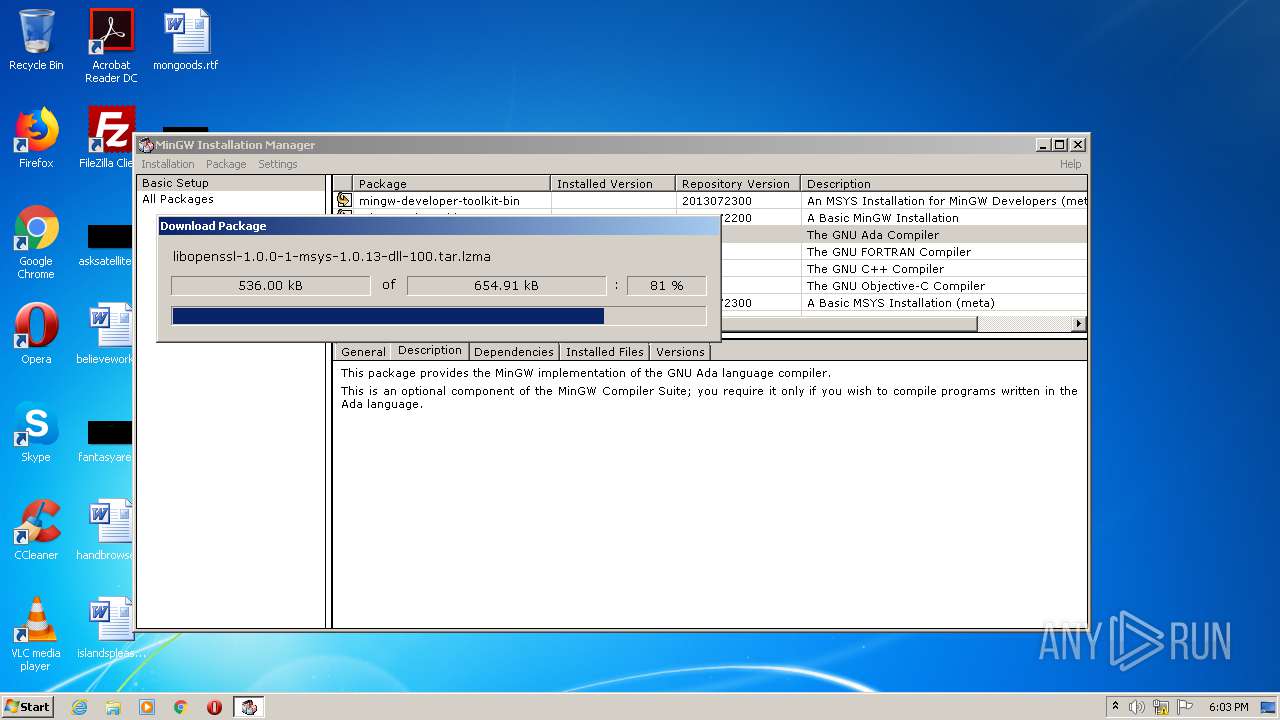Sort by the Installed Version column header
Image resolution: width=1280 pixels, height=720 pixels.
(613, 184)
